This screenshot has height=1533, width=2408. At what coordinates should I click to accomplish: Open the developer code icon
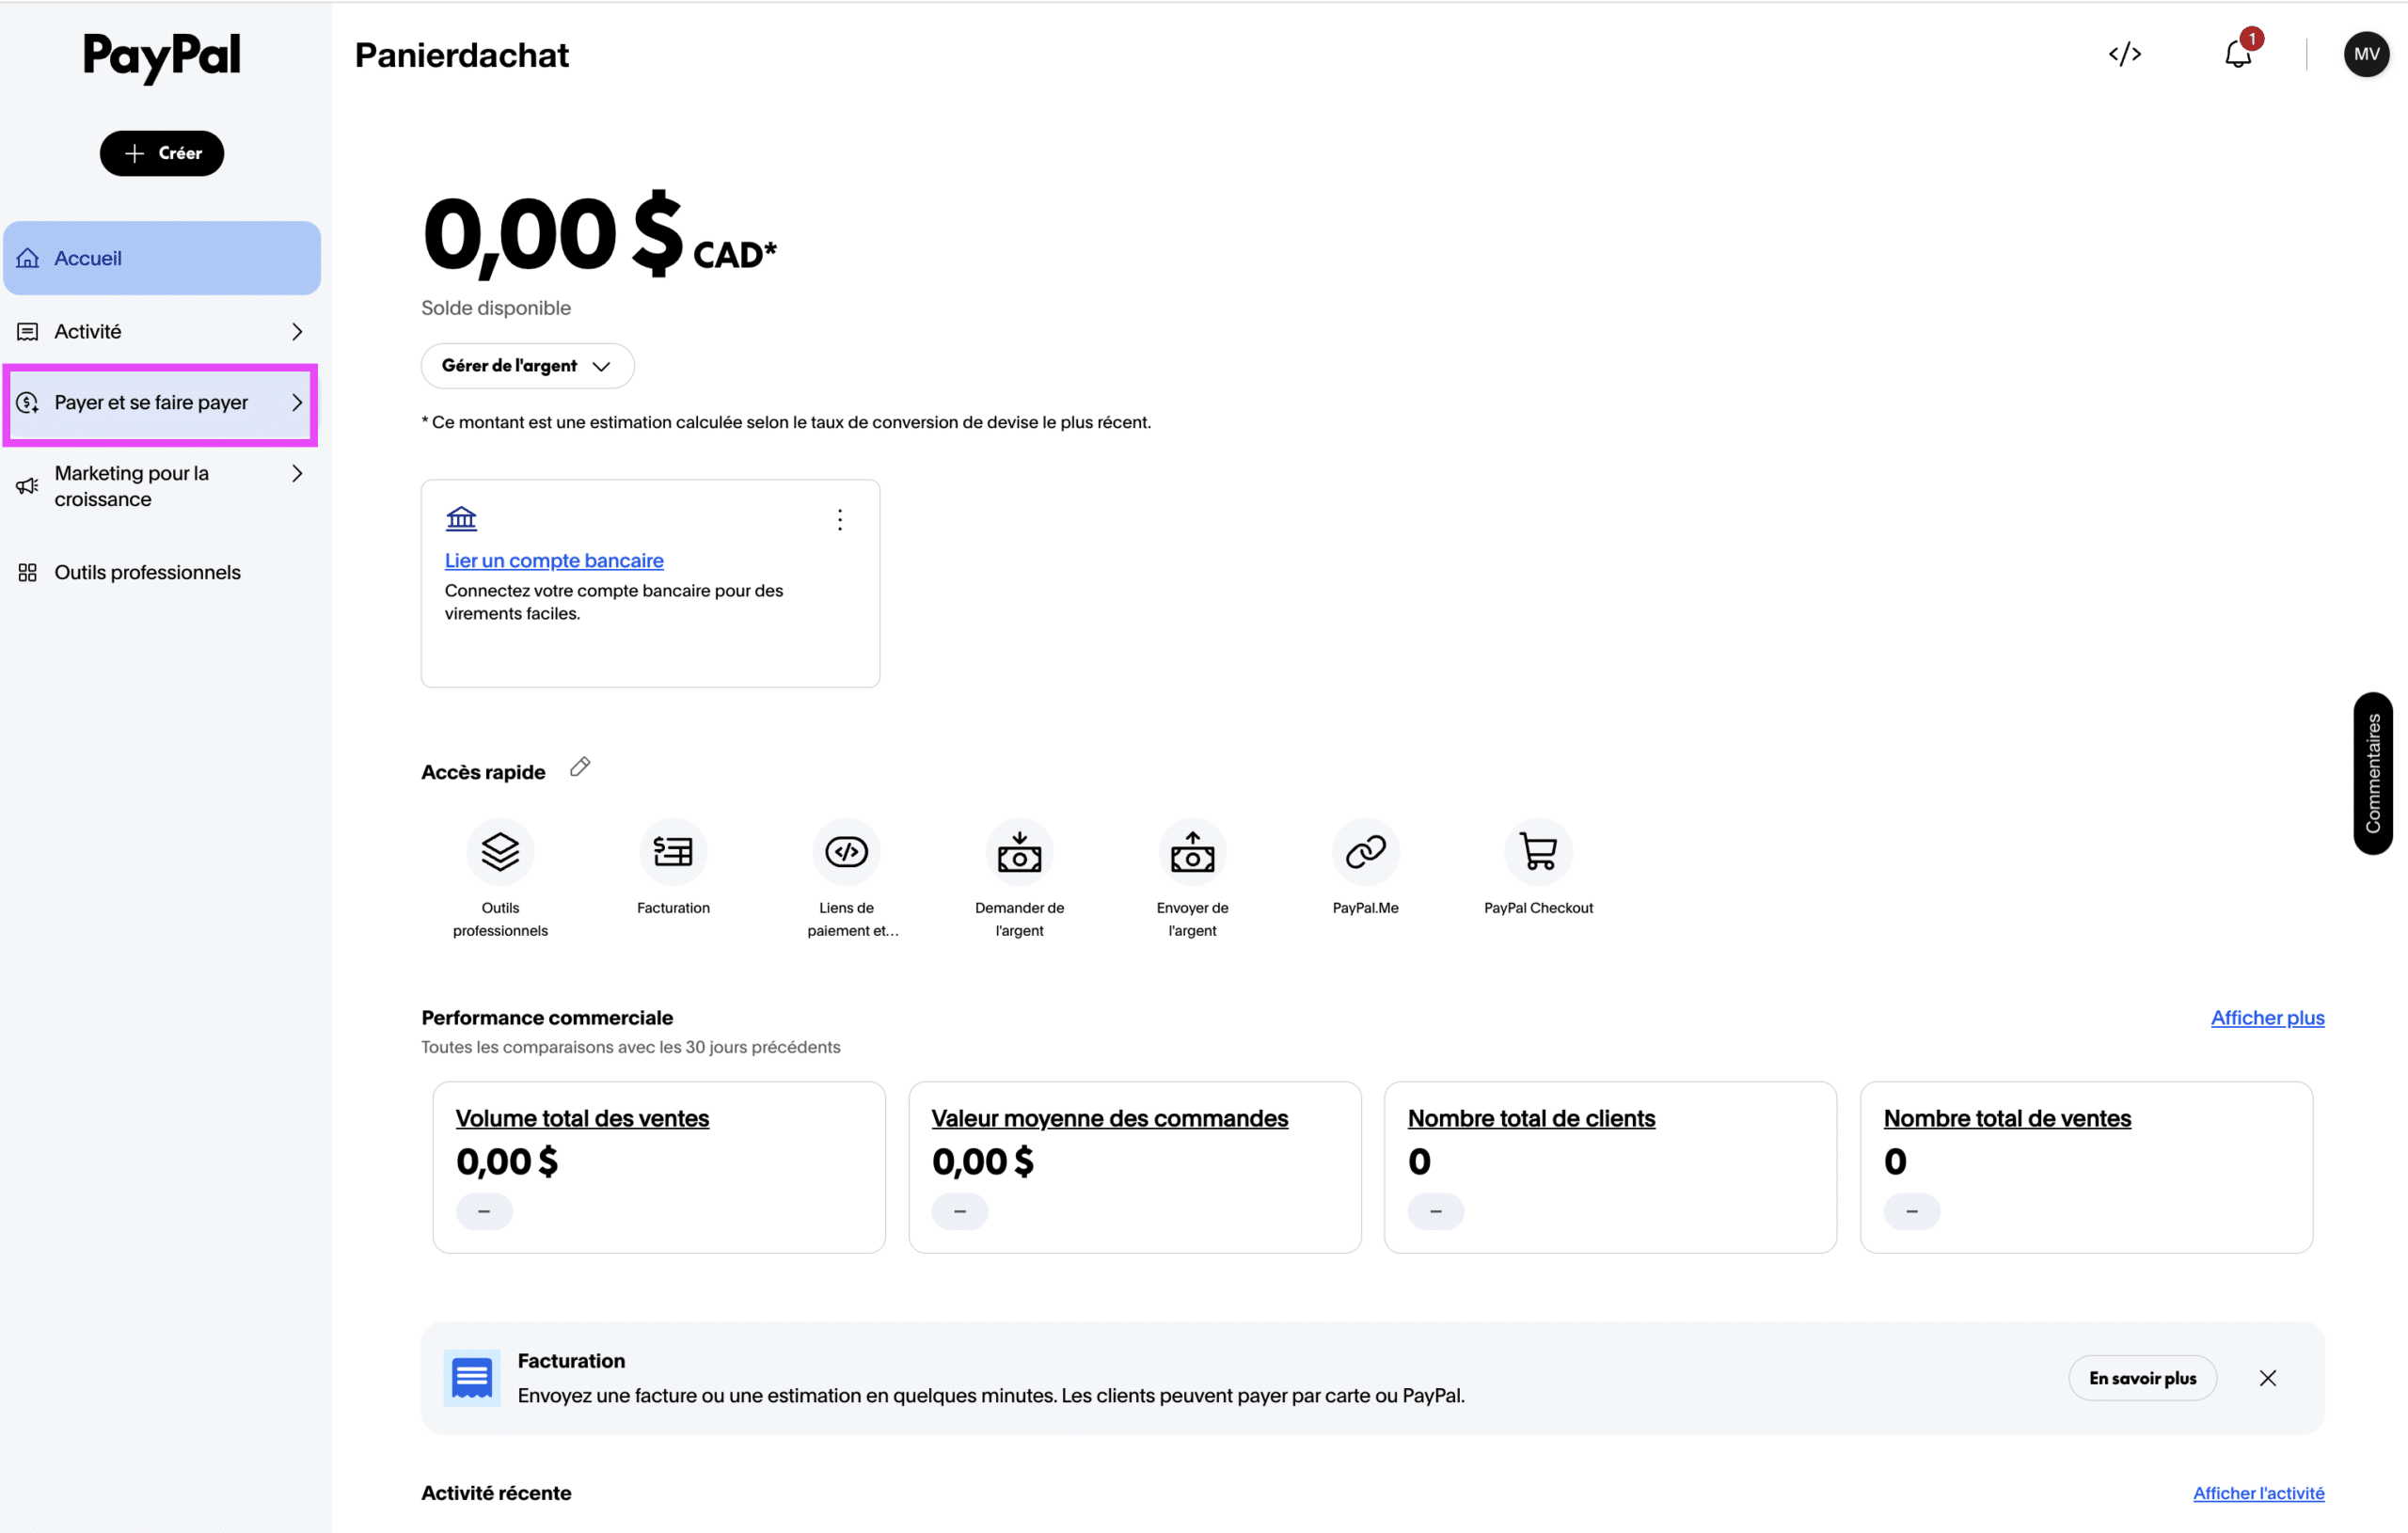[x=2124, y=54]
